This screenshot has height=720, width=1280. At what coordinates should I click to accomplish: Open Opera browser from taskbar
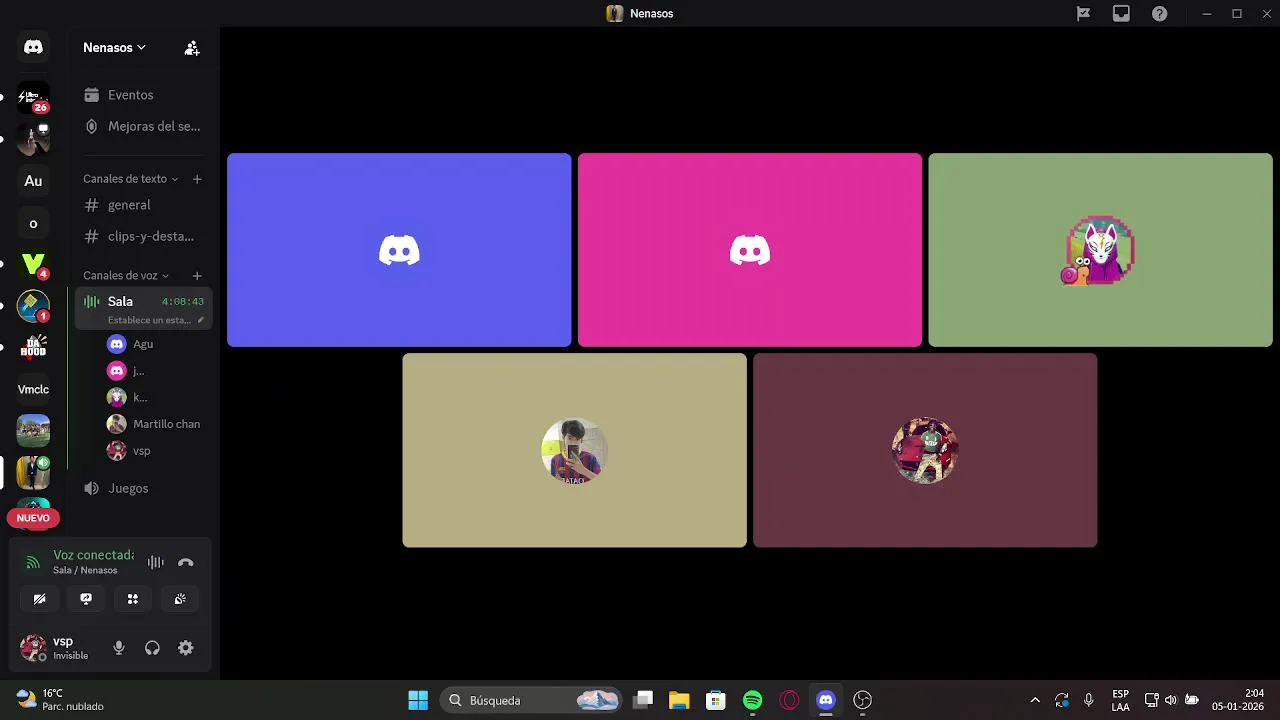coord(790,700)
